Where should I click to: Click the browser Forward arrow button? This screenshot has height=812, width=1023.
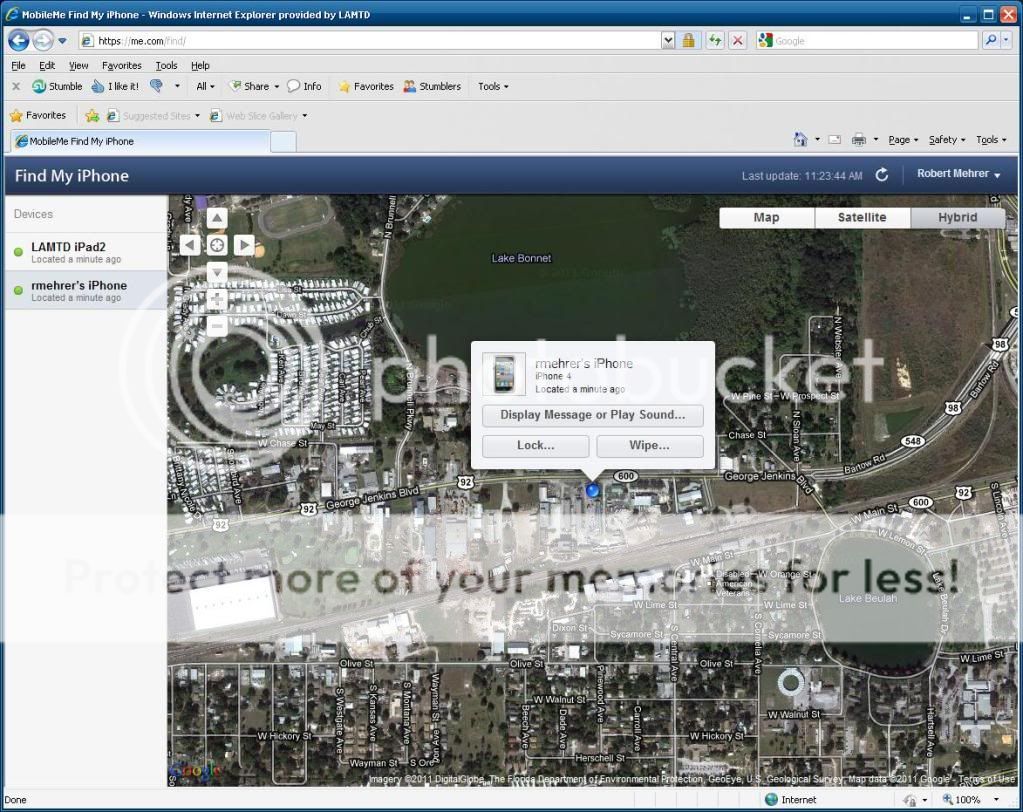(x=43, y=40)
